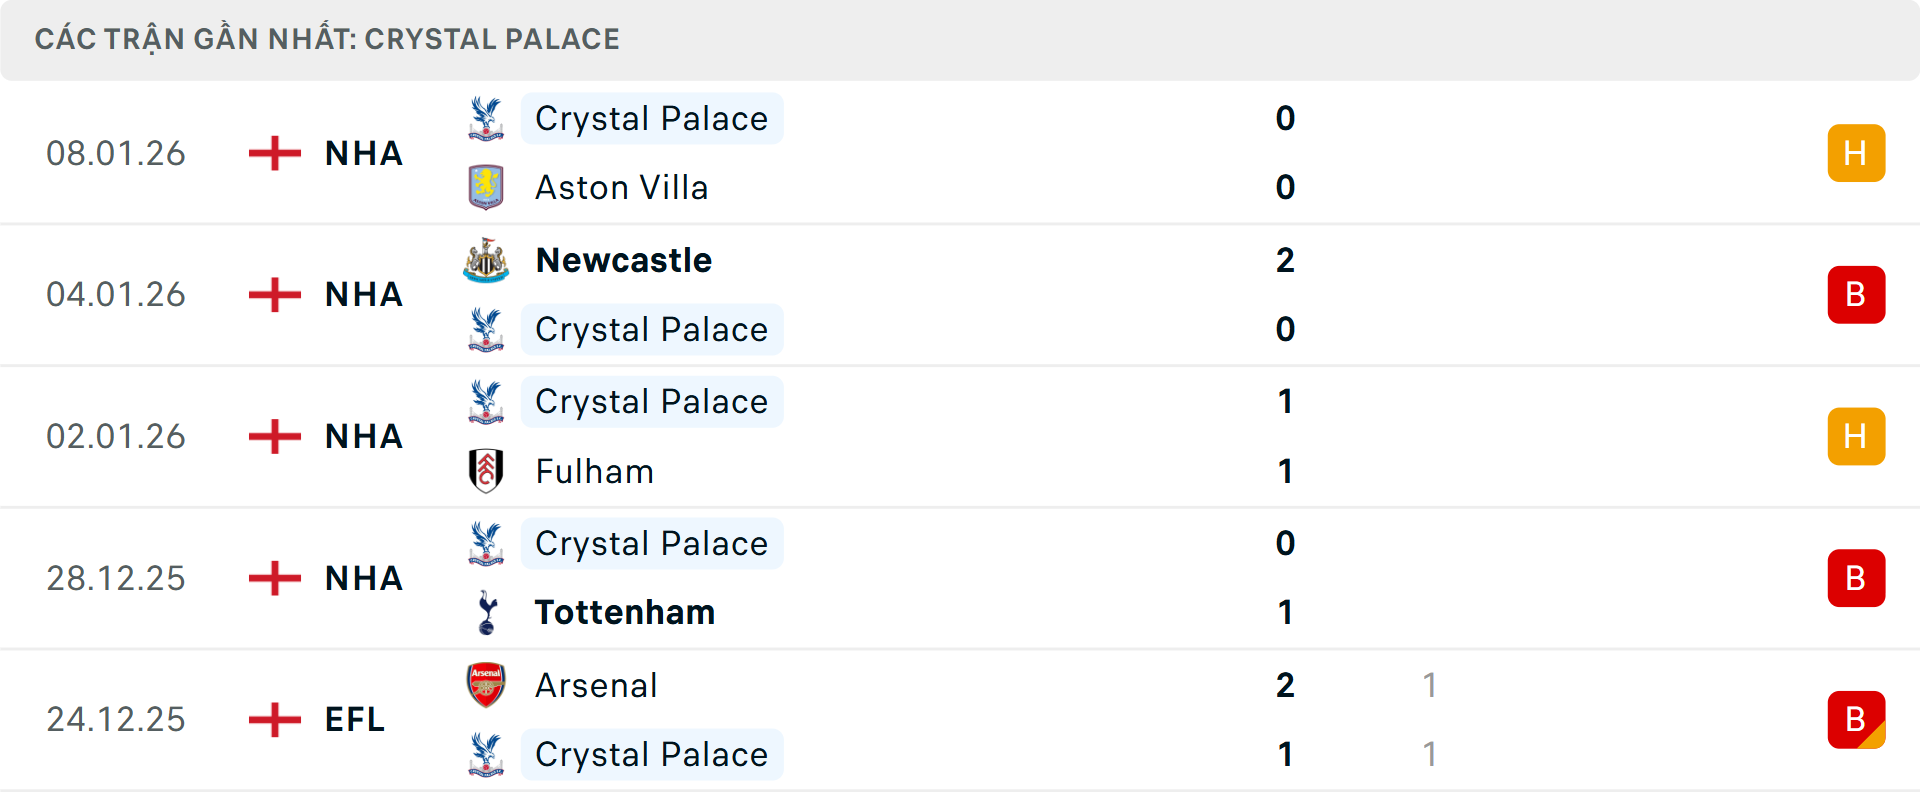Screen dimensions: 1920x792
Task: Select the Fulham club badge
Action: tap(486, 471)
